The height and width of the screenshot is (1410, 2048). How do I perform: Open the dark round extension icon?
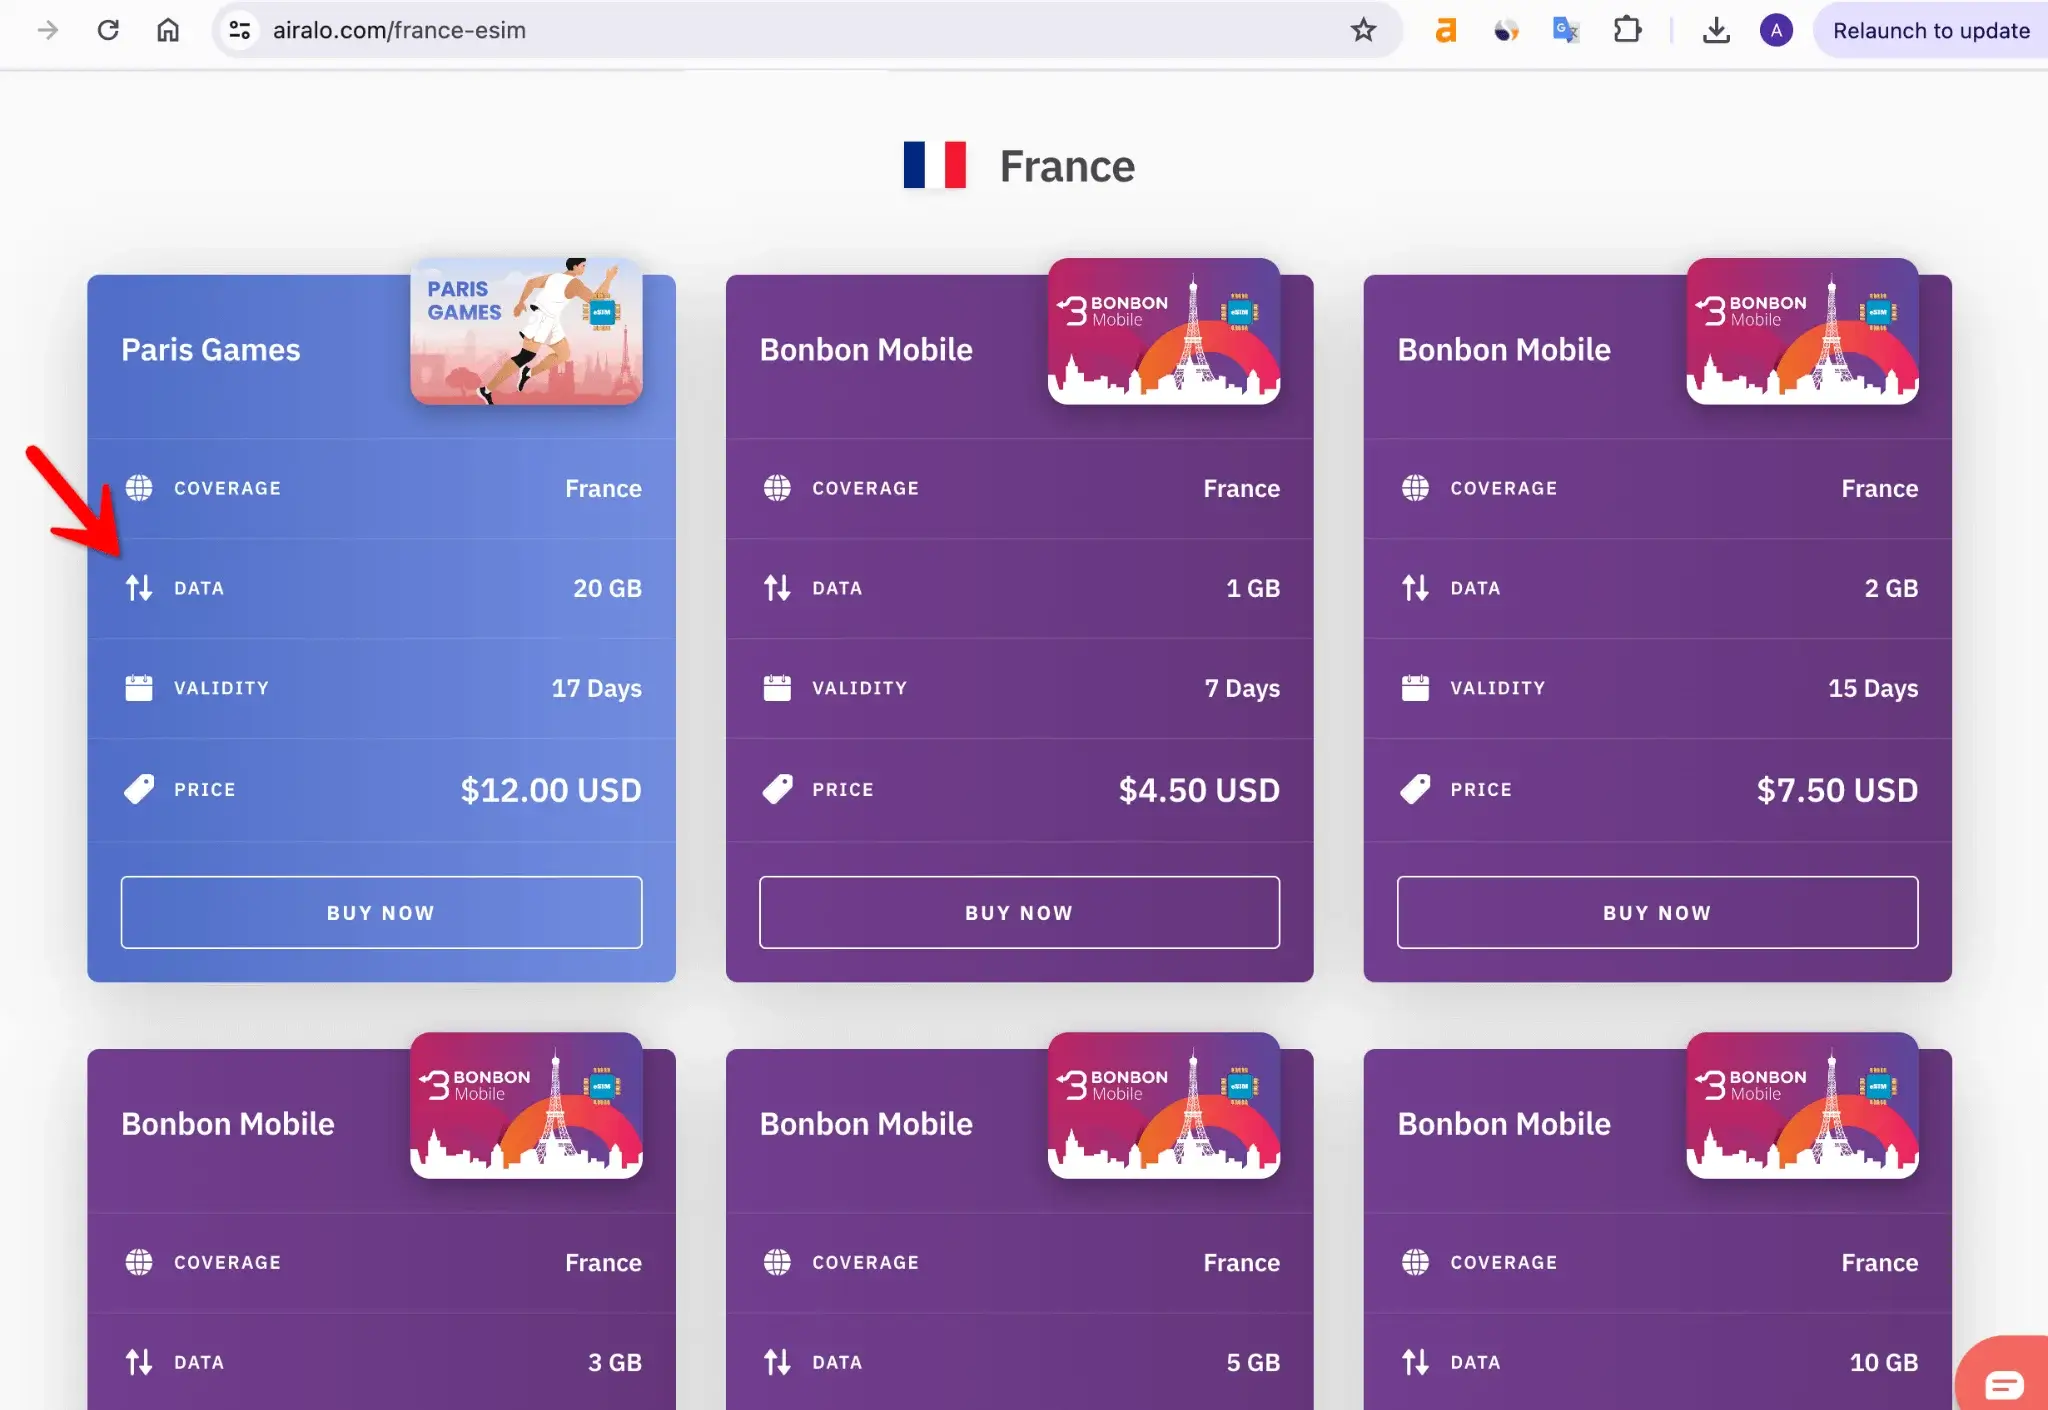coord(1505,31)
